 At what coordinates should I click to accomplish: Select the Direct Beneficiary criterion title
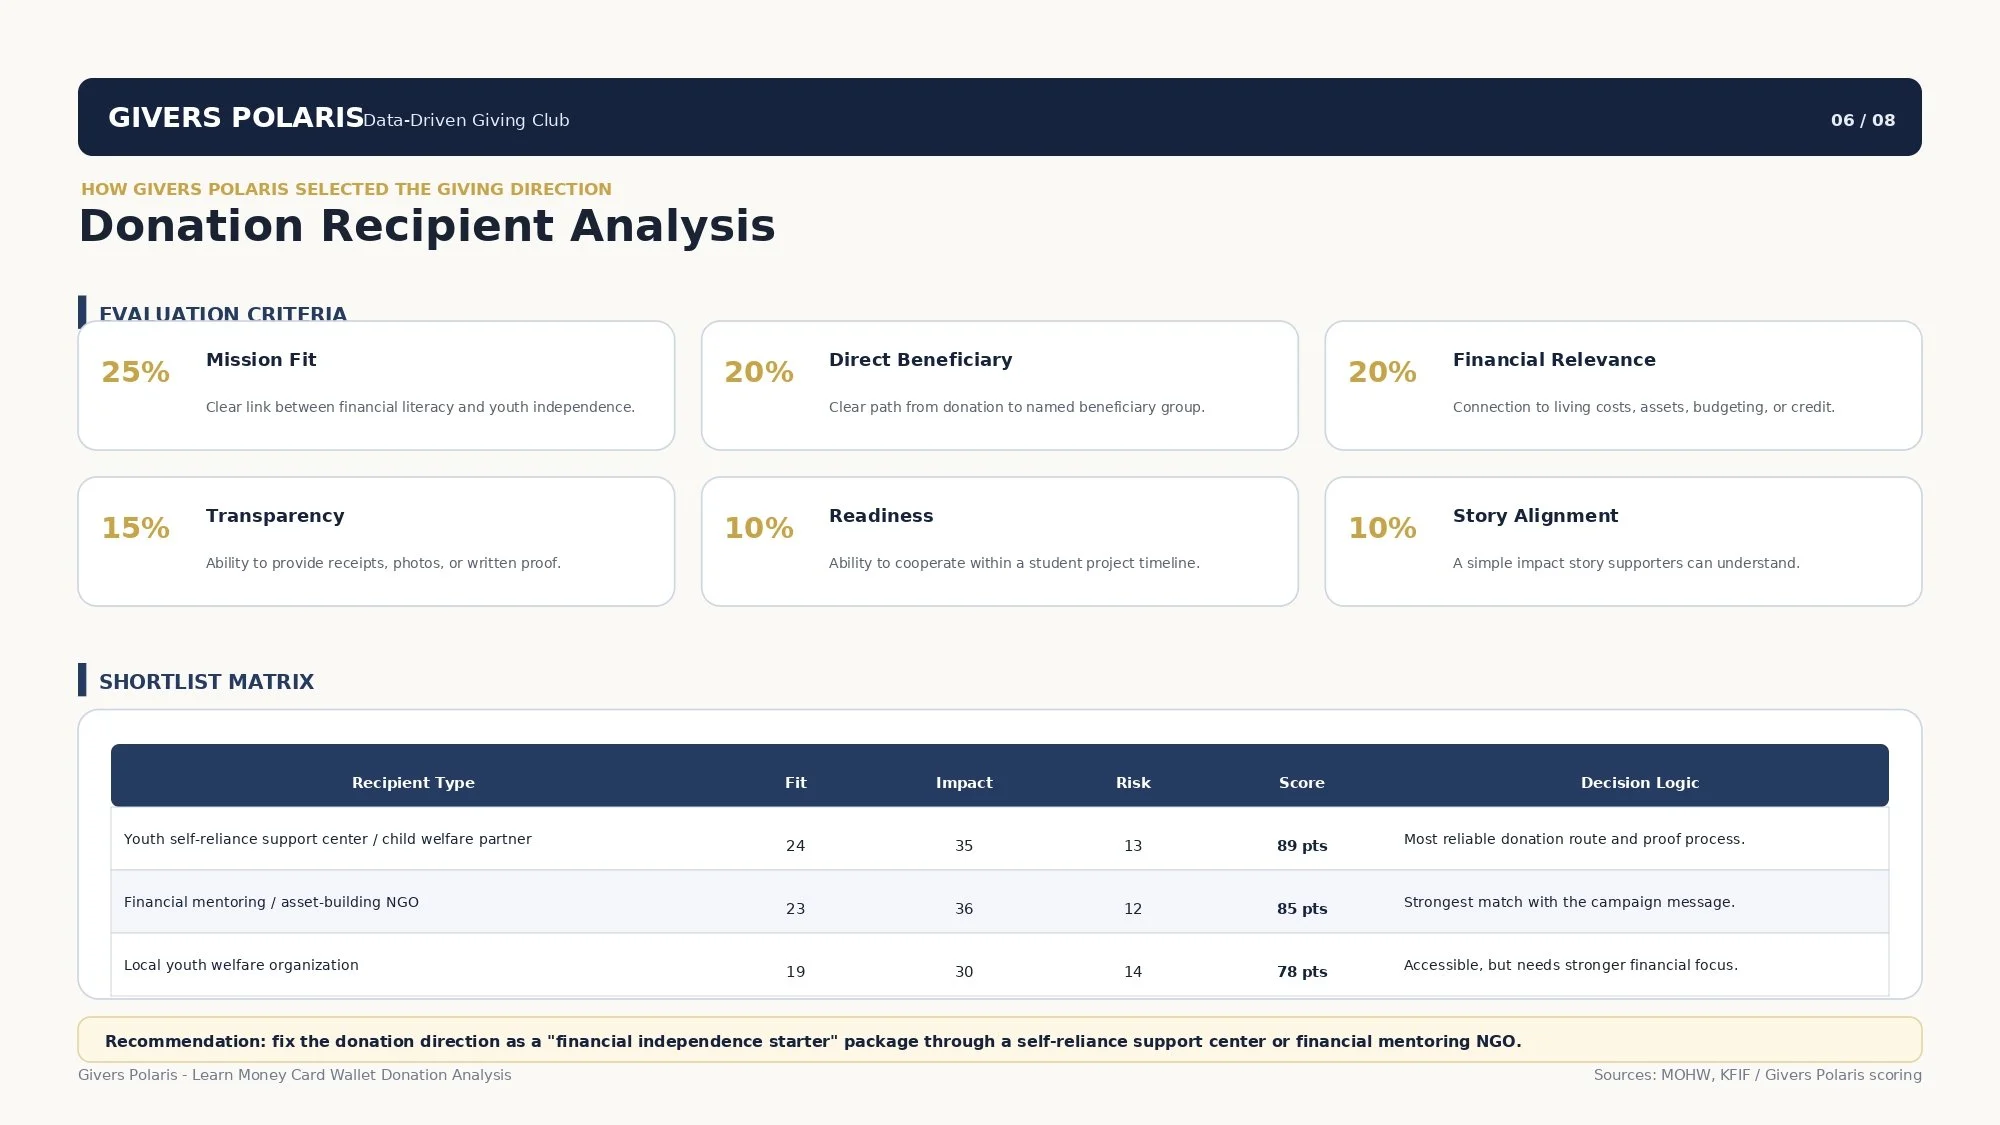(x=920, y=360)
